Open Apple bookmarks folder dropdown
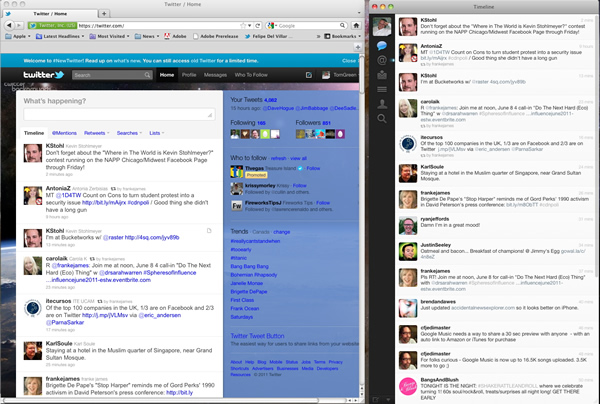The width and height of the screenshot is (600, 404). click(x=18, y=36)
